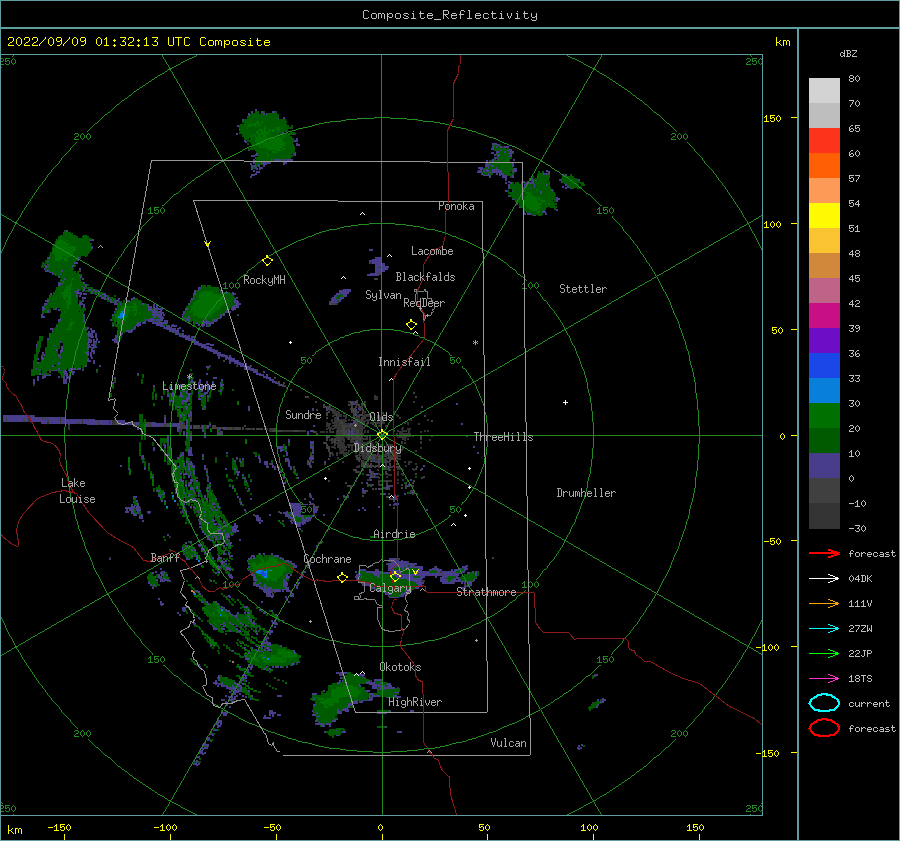
Task: Click the cyan current ellipse icon
Action: (x=824, y=703)
